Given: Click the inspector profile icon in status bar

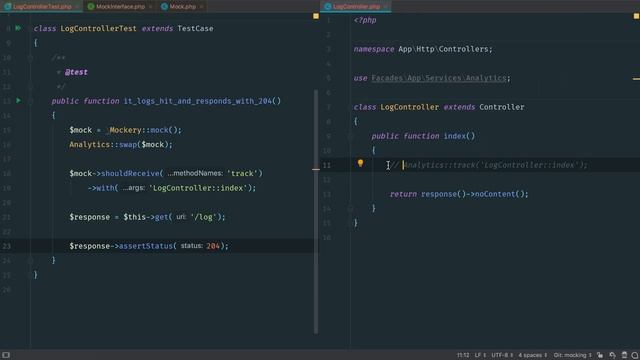Looking at the screenshot, I should point(624,355).
